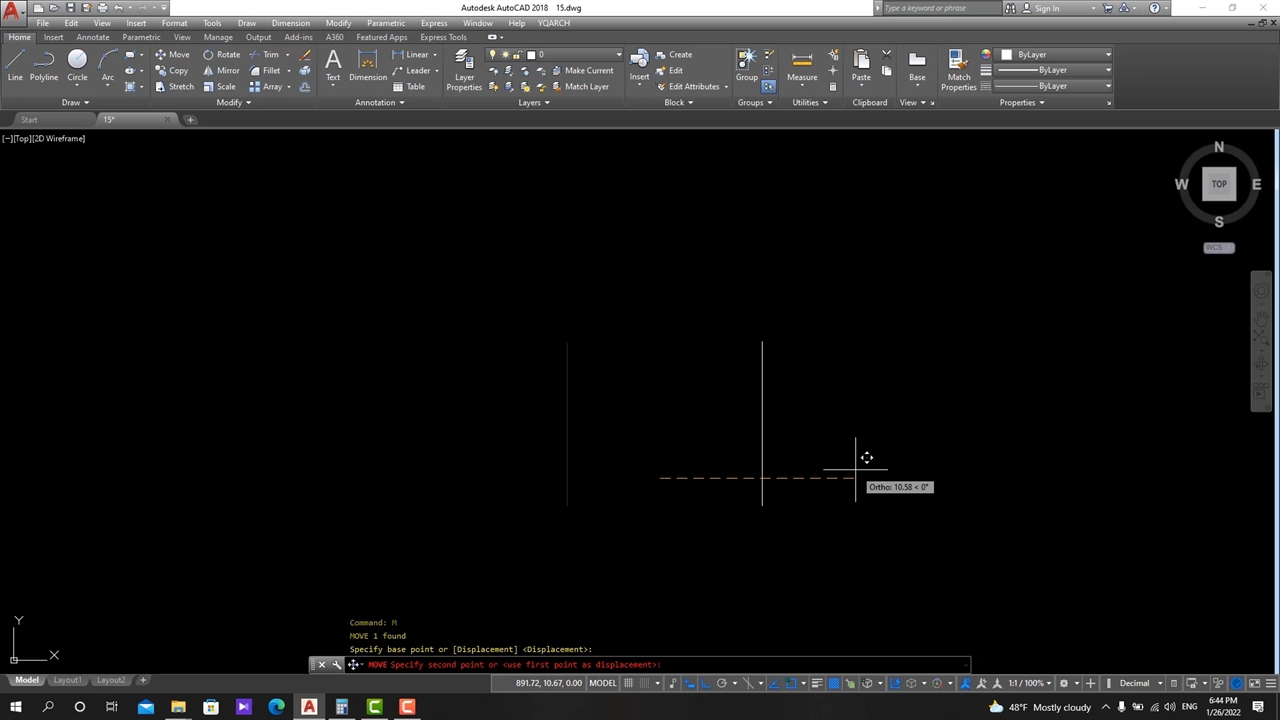Activate the Rotate tool

point(221,55)
